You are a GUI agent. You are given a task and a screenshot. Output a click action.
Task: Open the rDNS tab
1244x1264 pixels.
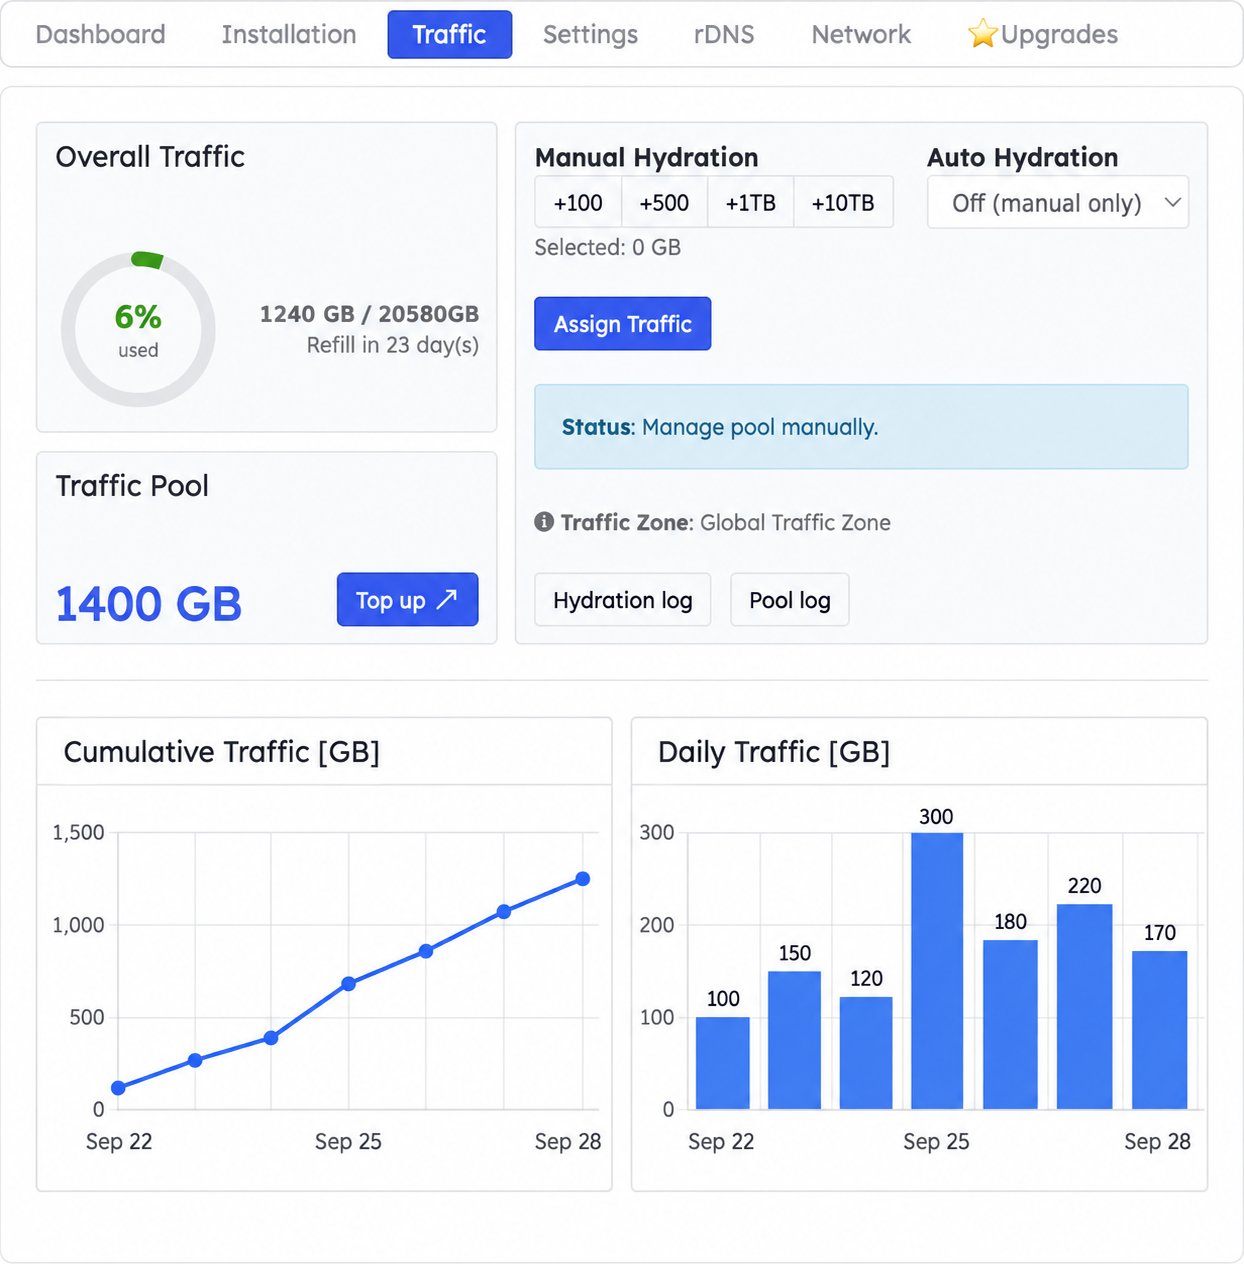click(x=724, y=34)
